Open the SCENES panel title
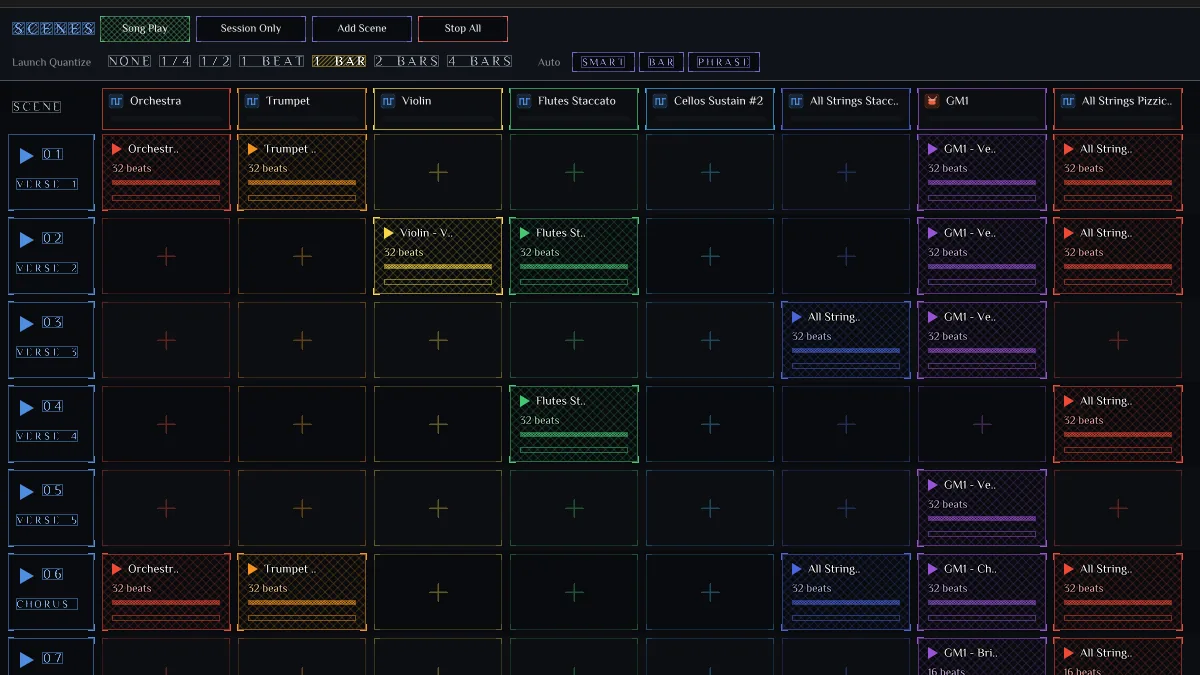Screen dimensions: 1200x675 (54, 29)
